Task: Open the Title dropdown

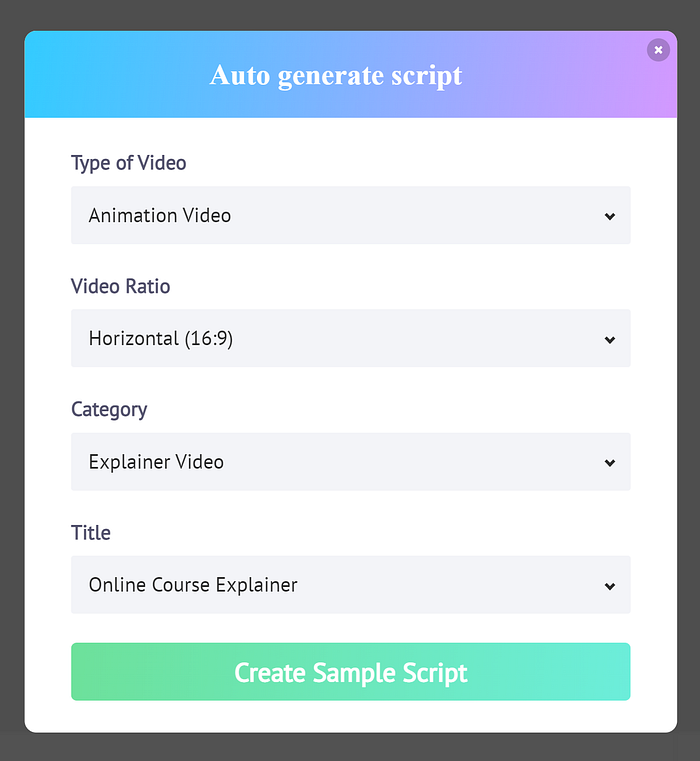Action: coord(350,585)
